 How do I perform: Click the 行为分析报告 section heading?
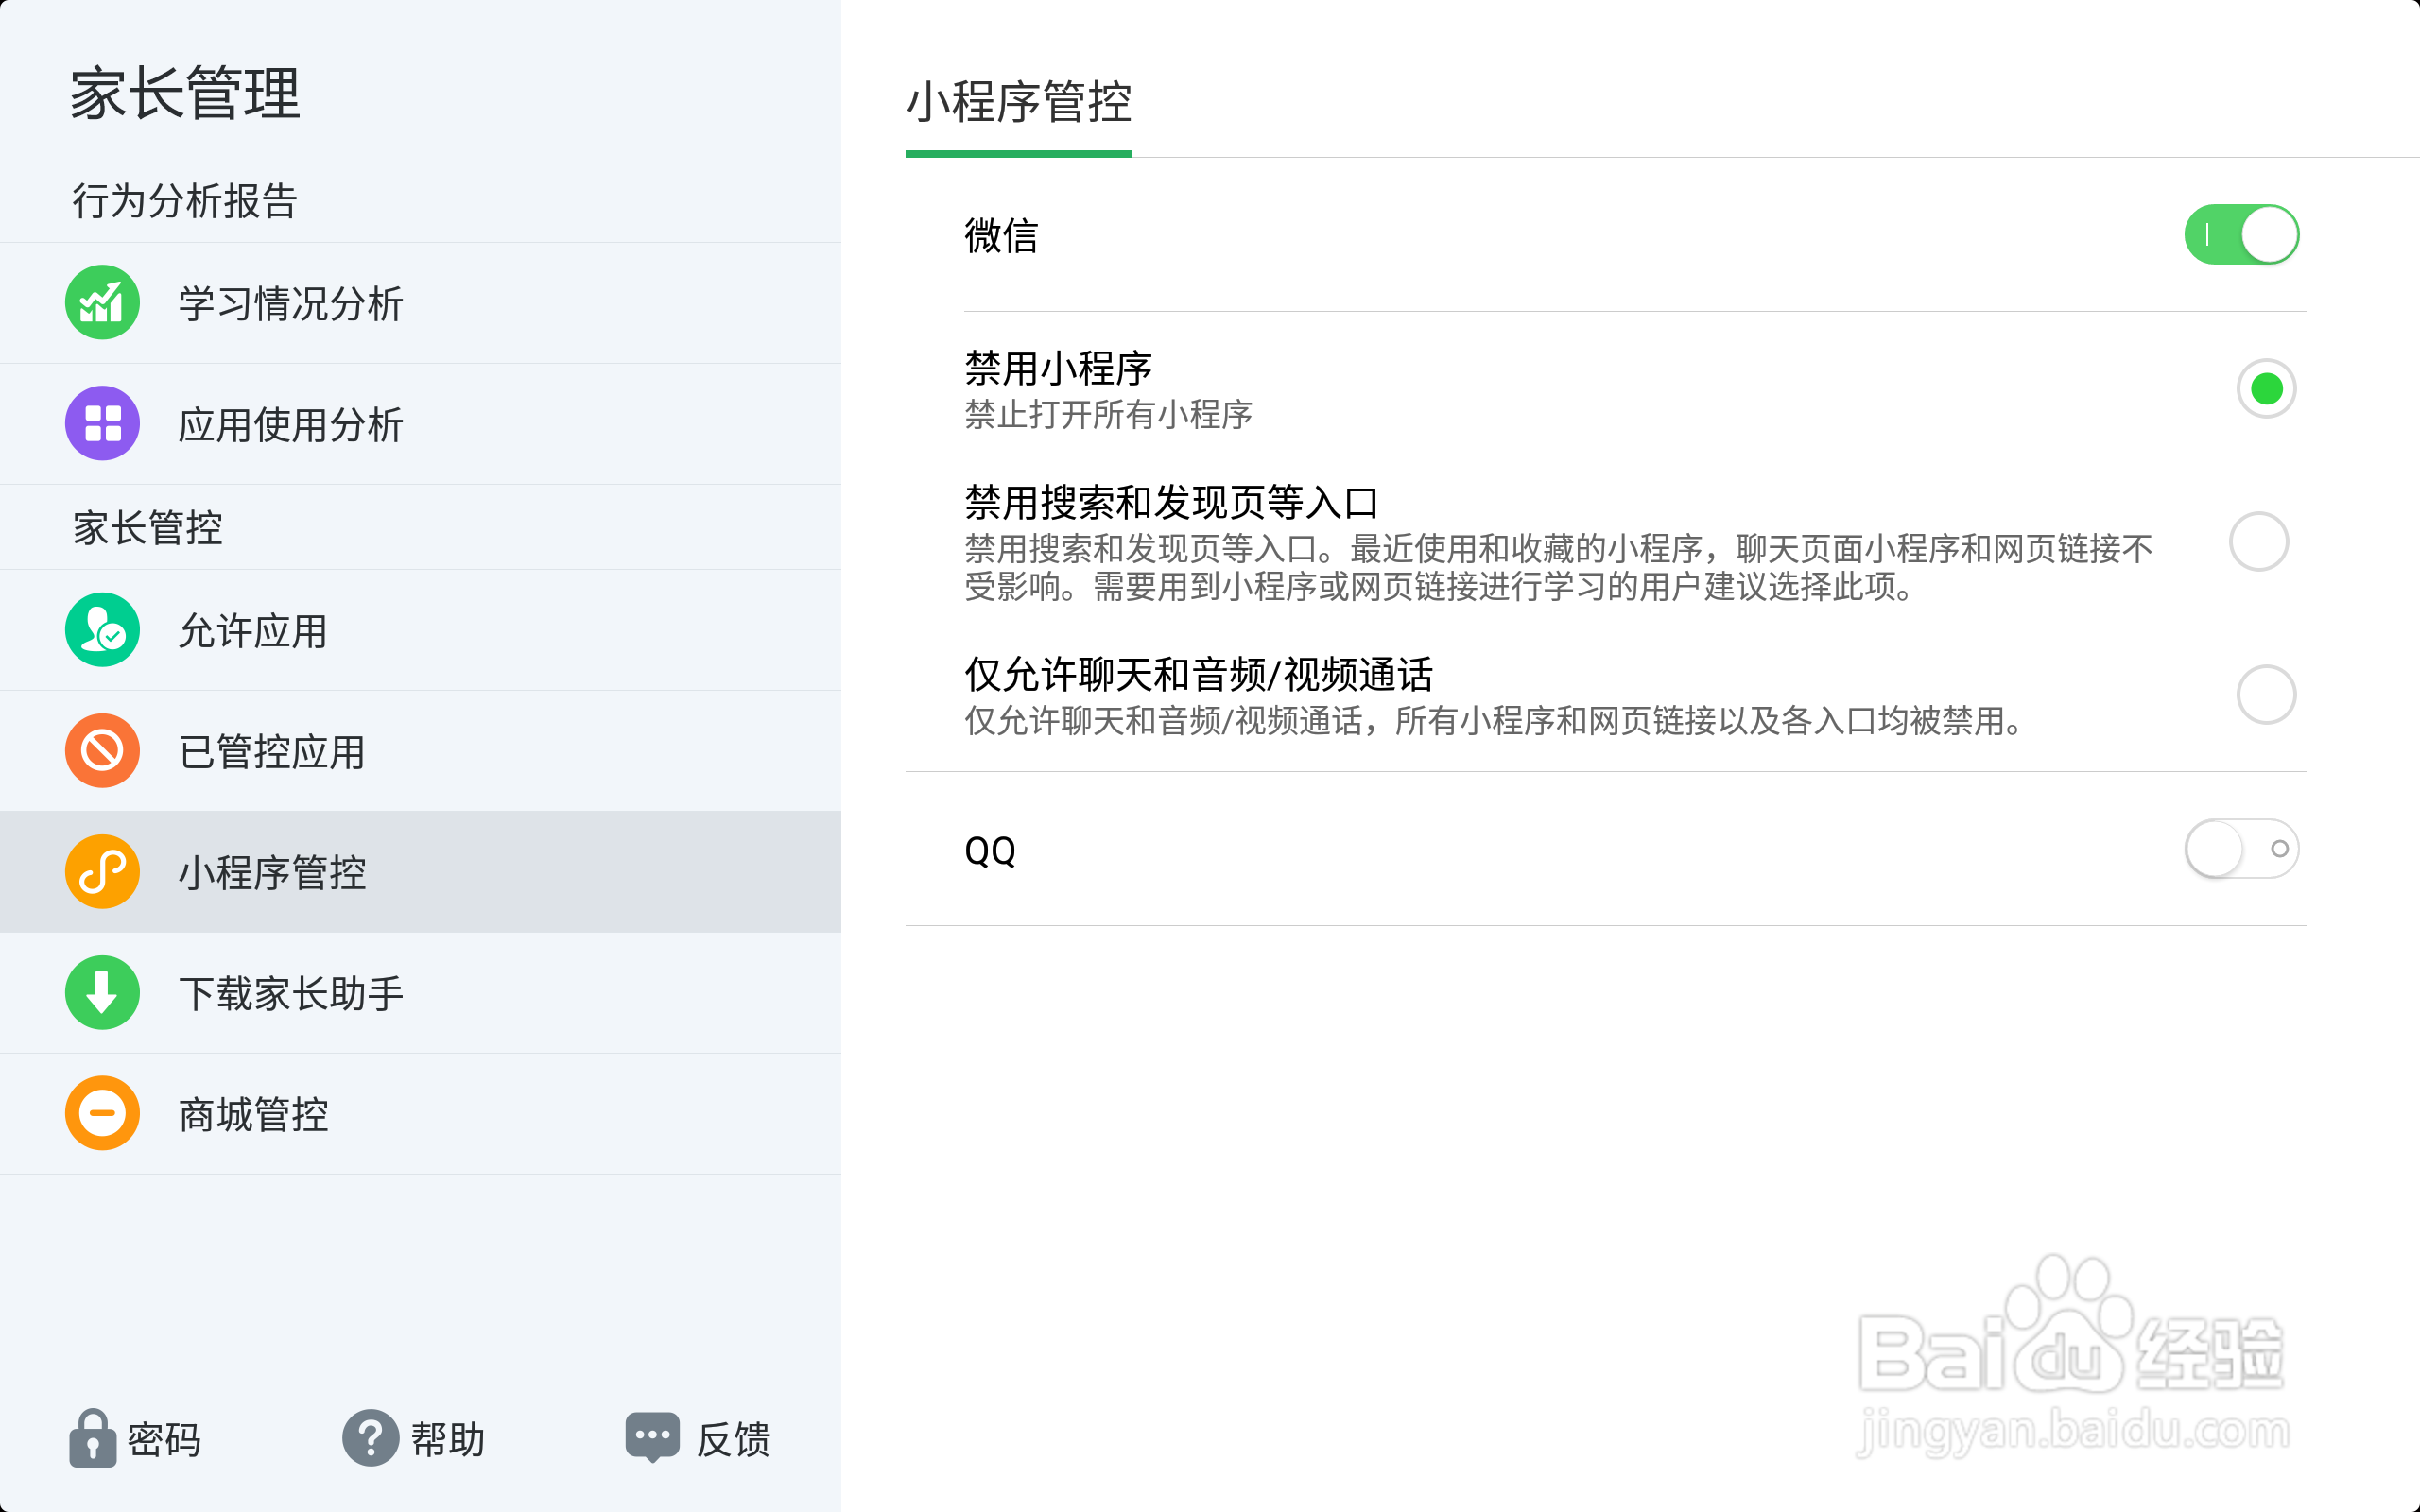point(185,201)
